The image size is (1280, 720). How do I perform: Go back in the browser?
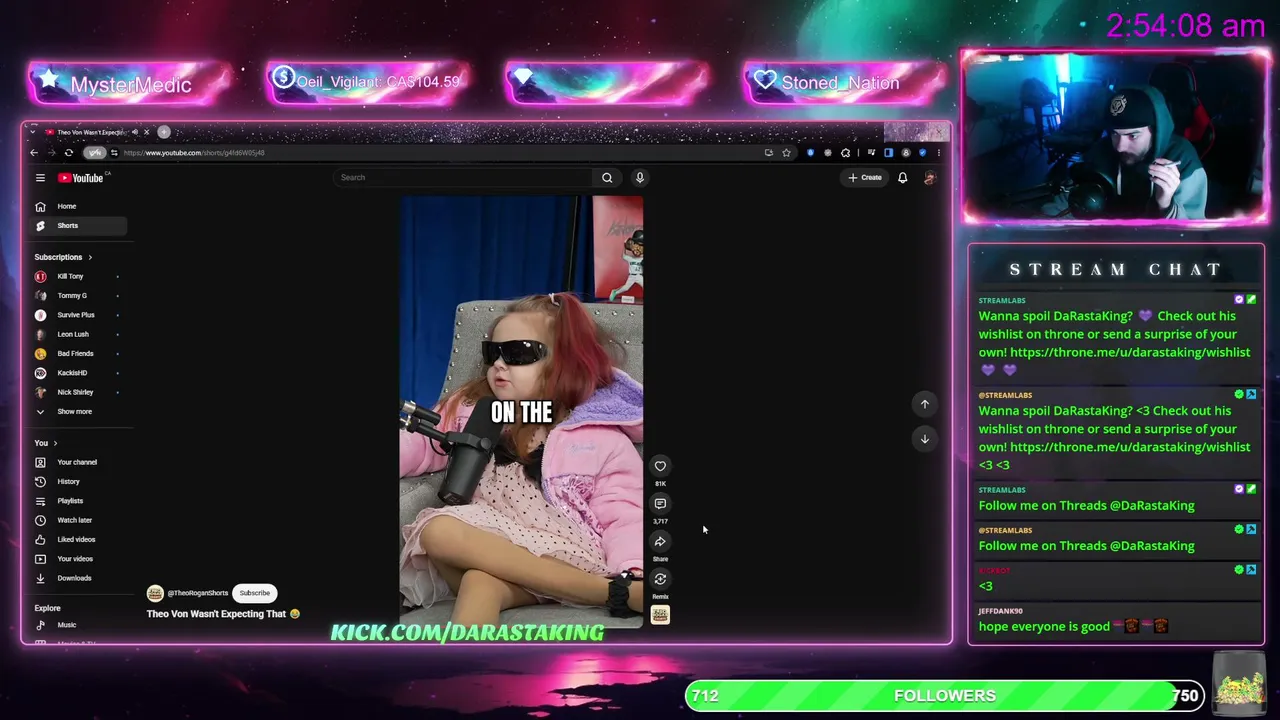pyautogui.click(x=34, y=153)
